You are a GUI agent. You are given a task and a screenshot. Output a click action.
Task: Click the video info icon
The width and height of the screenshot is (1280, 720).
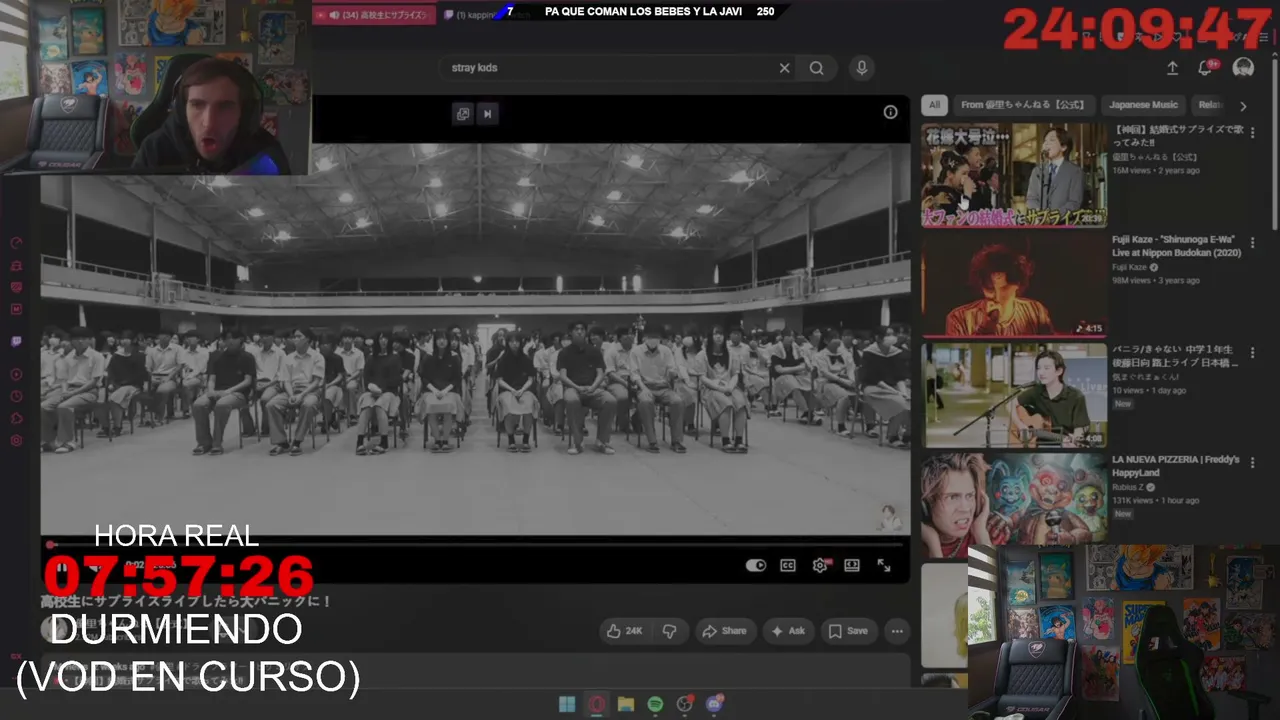(890, 112)
